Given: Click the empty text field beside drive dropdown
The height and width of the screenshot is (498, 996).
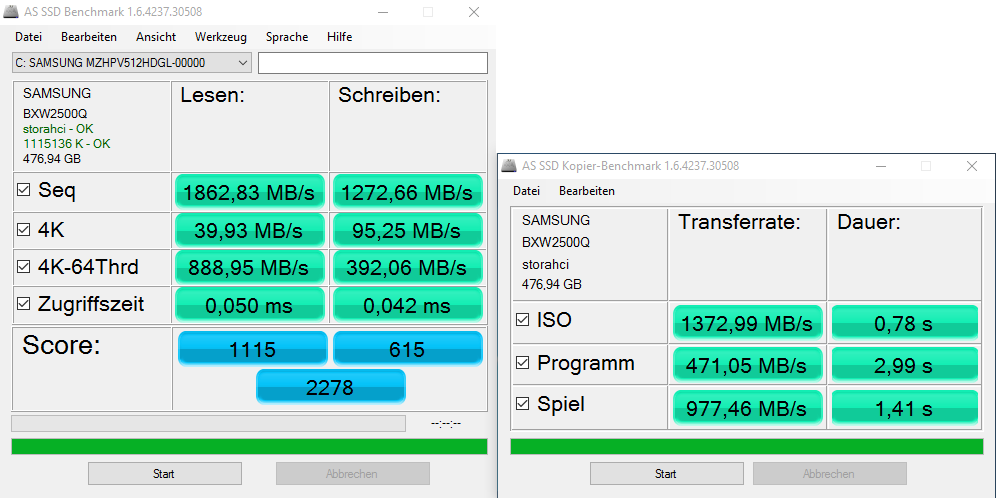Looking at the screenshot, I should tap(373, 63).
